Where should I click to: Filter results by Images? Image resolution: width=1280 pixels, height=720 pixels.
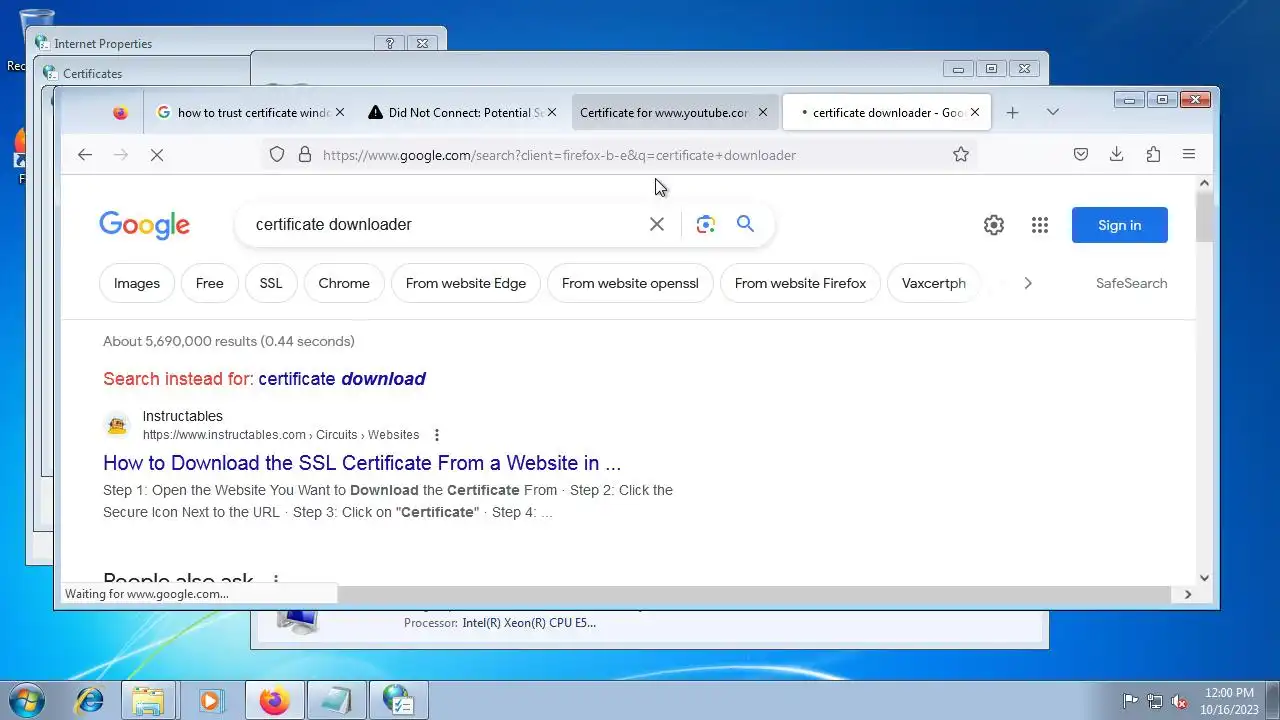tap(137, 283)
